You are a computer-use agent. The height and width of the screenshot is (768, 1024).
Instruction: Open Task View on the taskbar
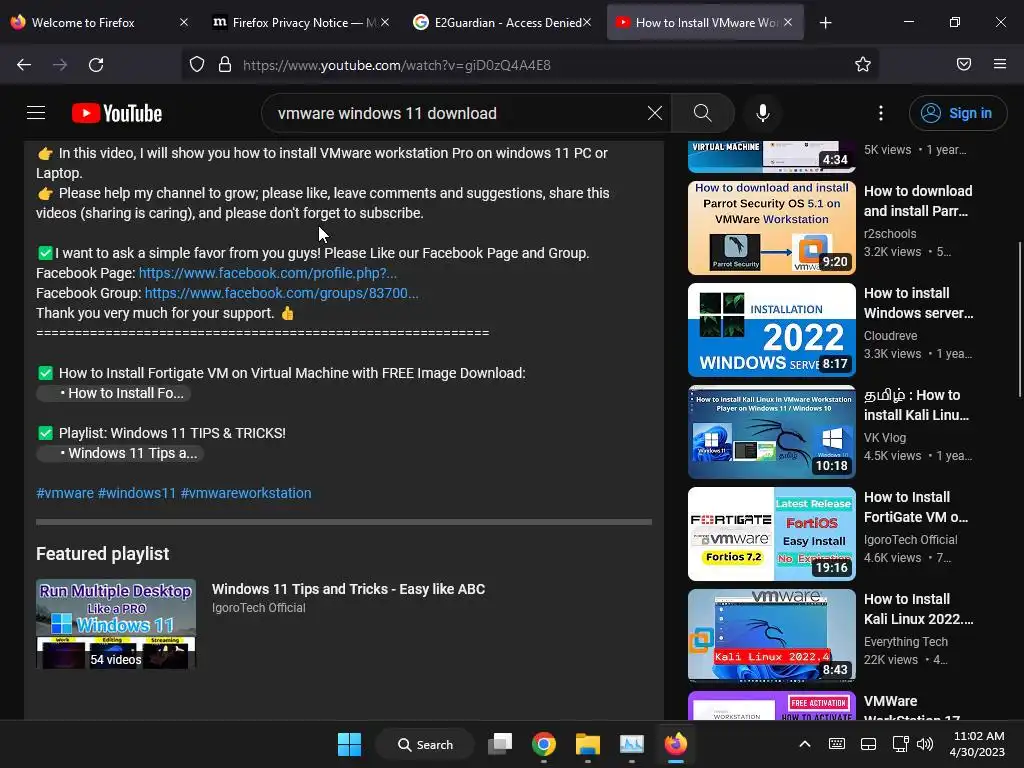pyautogui.click(x=500, y=744)
